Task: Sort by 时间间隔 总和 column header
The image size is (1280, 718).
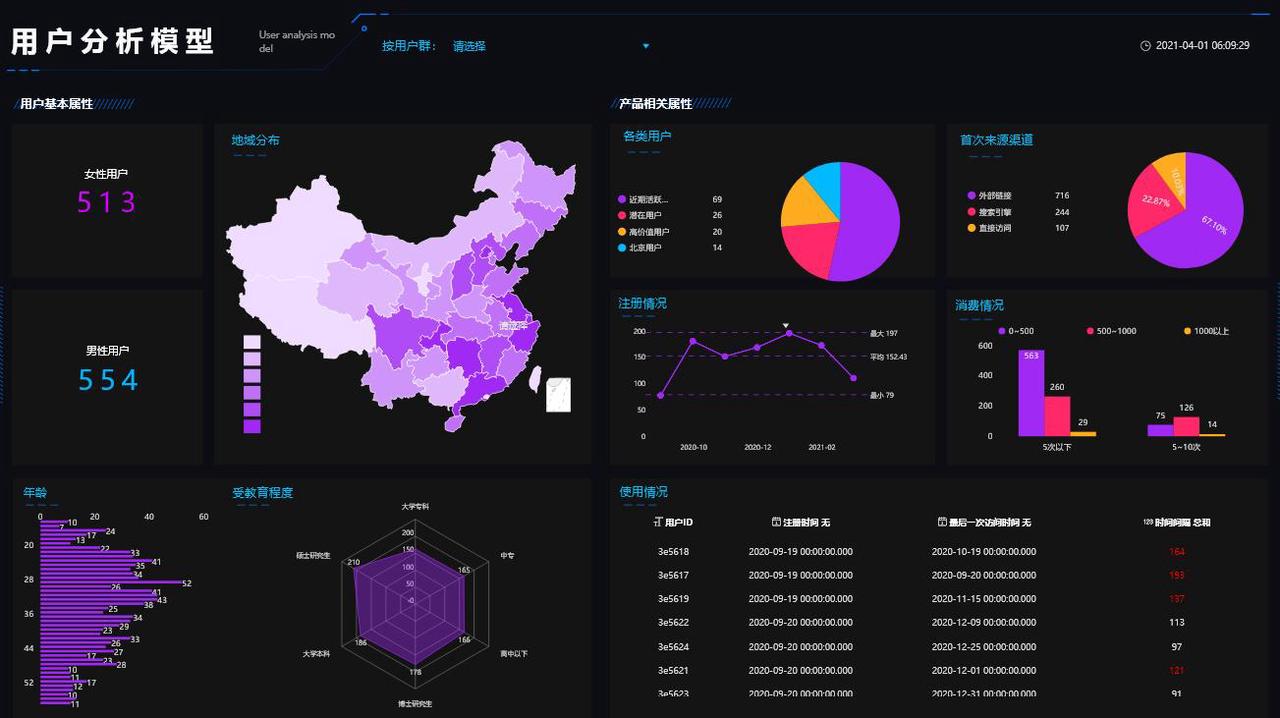Action: click(1177, 522)
